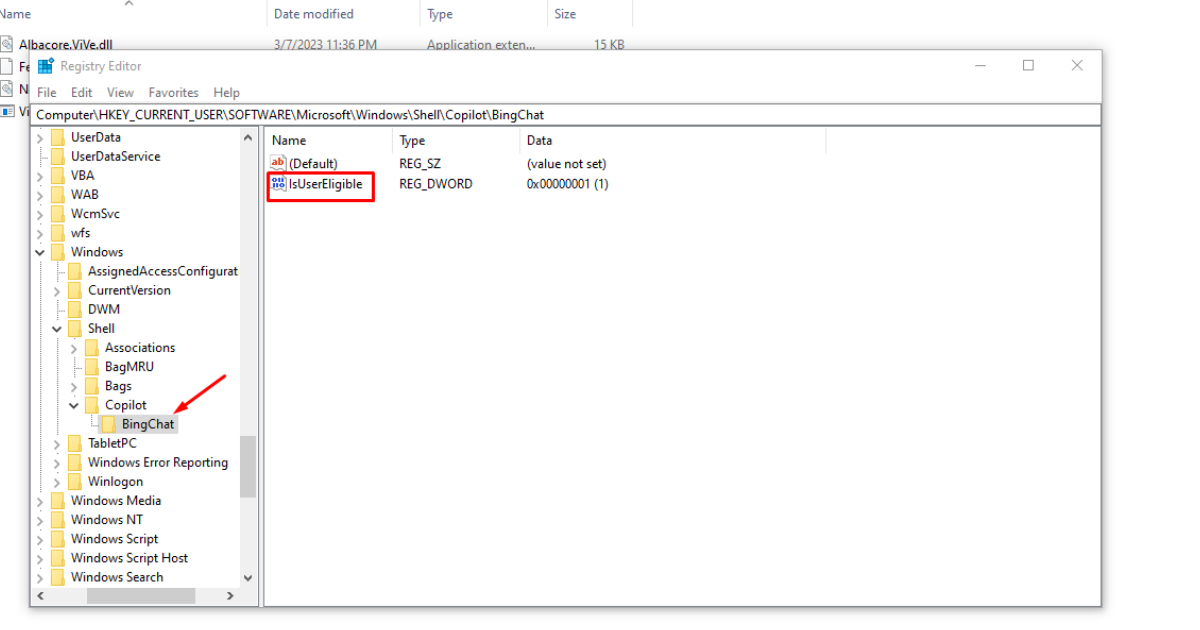The width and height of the screenshot is (1200, 630).
Task: Click the registry path address bar
Action: pyautogui.click(x=566, y=115)
